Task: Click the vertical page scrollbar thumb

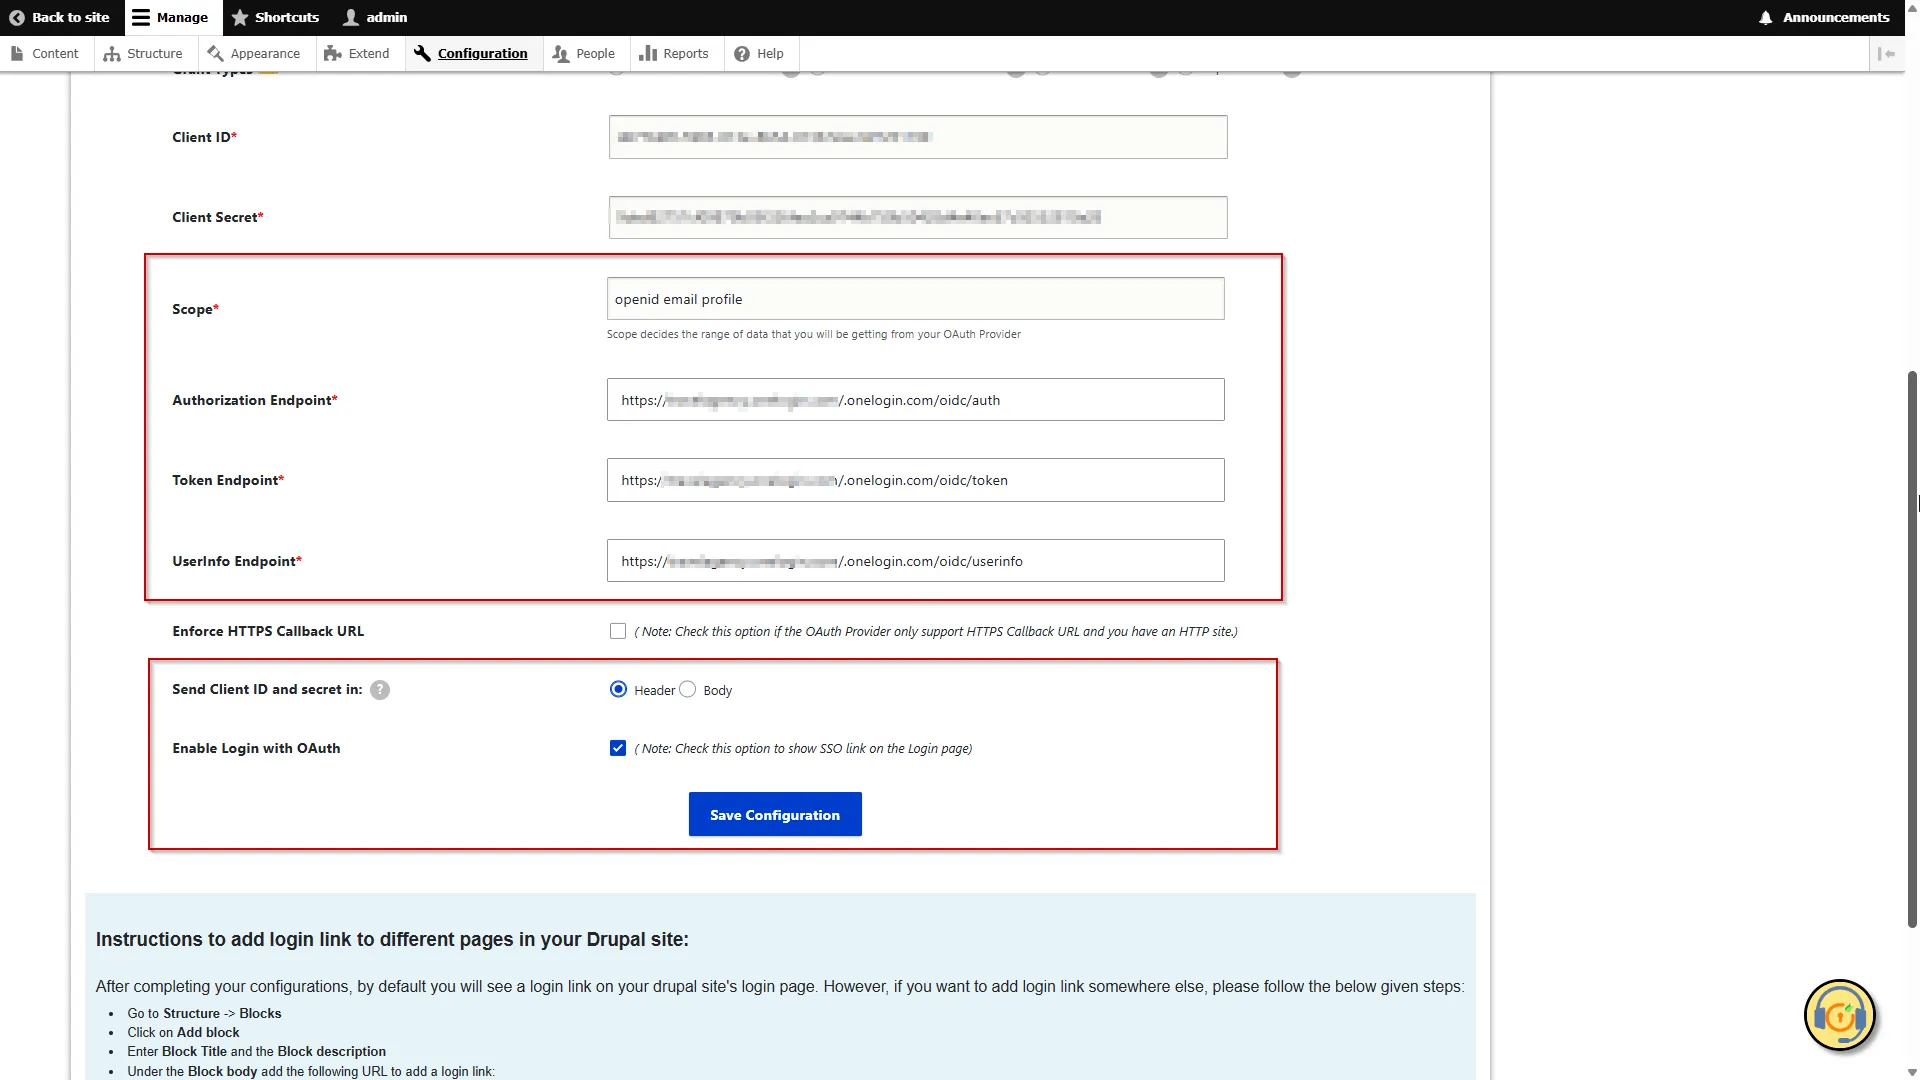Action: click(1912, 650)
